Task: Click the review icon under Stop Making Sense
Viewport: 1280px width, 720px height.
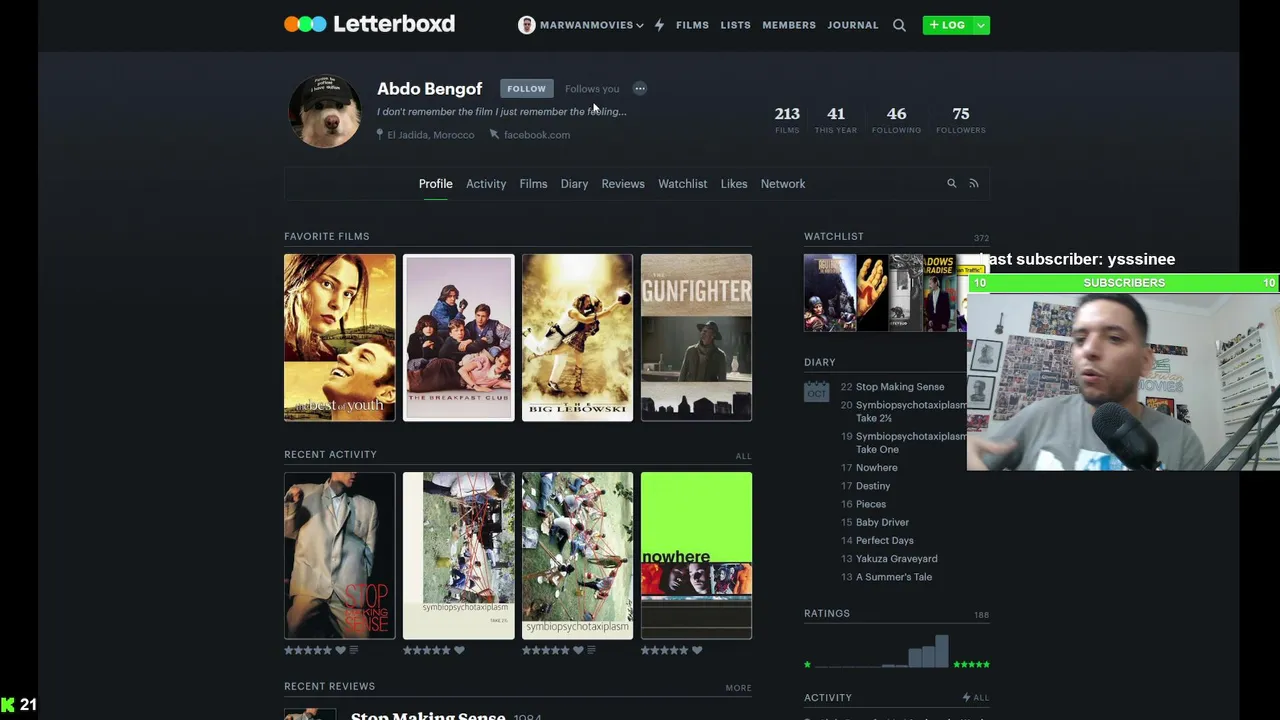Action: 354,650
